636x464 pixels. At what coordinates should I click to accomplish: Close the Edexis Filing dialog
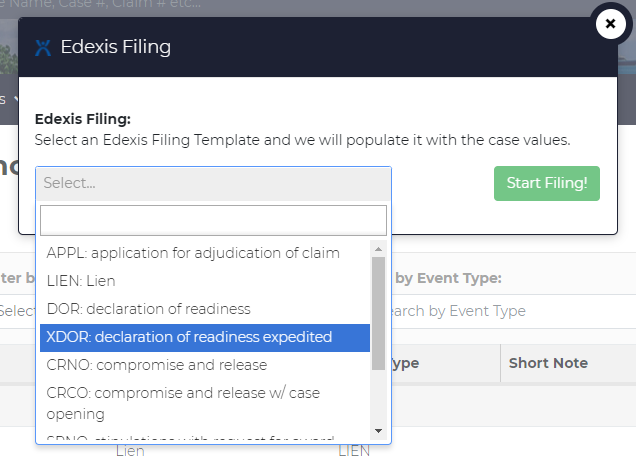[x=610, y=24]
